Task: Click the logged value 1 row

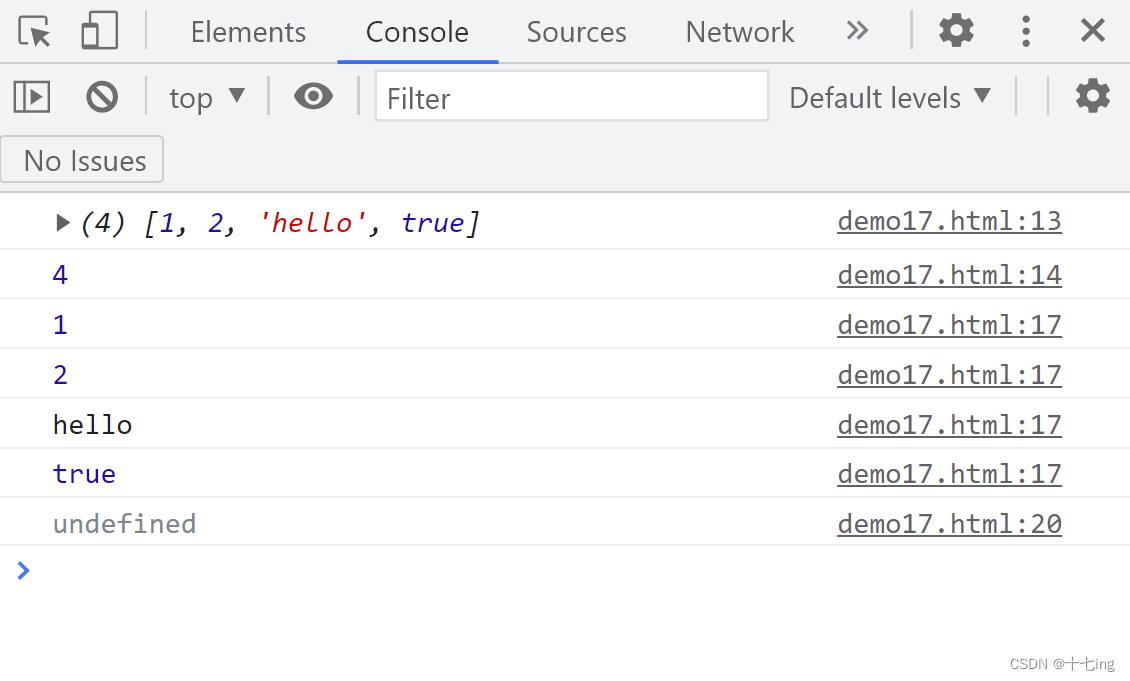Action: click(565, 324)
